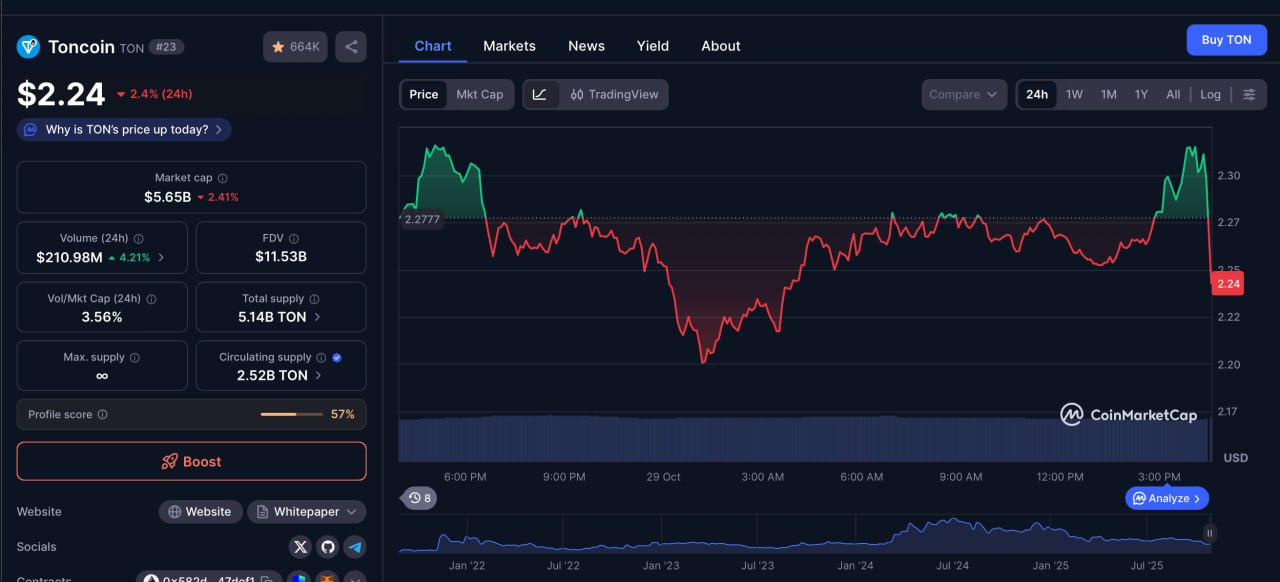
Task: Click the Market cap info icon
Action: [222, 178]
